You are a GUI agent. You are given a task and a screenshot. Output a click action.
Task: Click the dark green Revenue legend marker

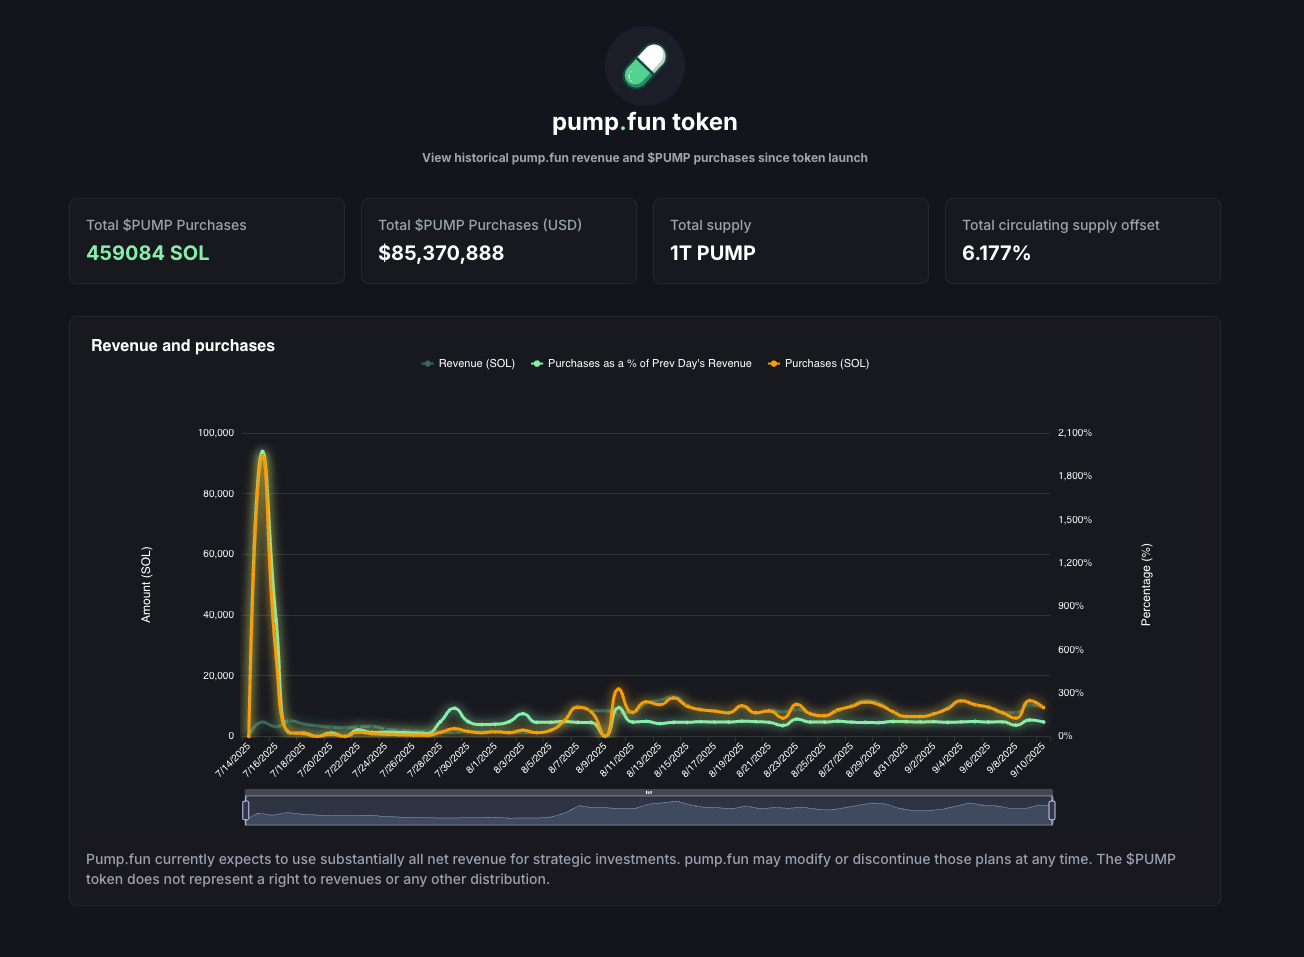tap(428, 364)
